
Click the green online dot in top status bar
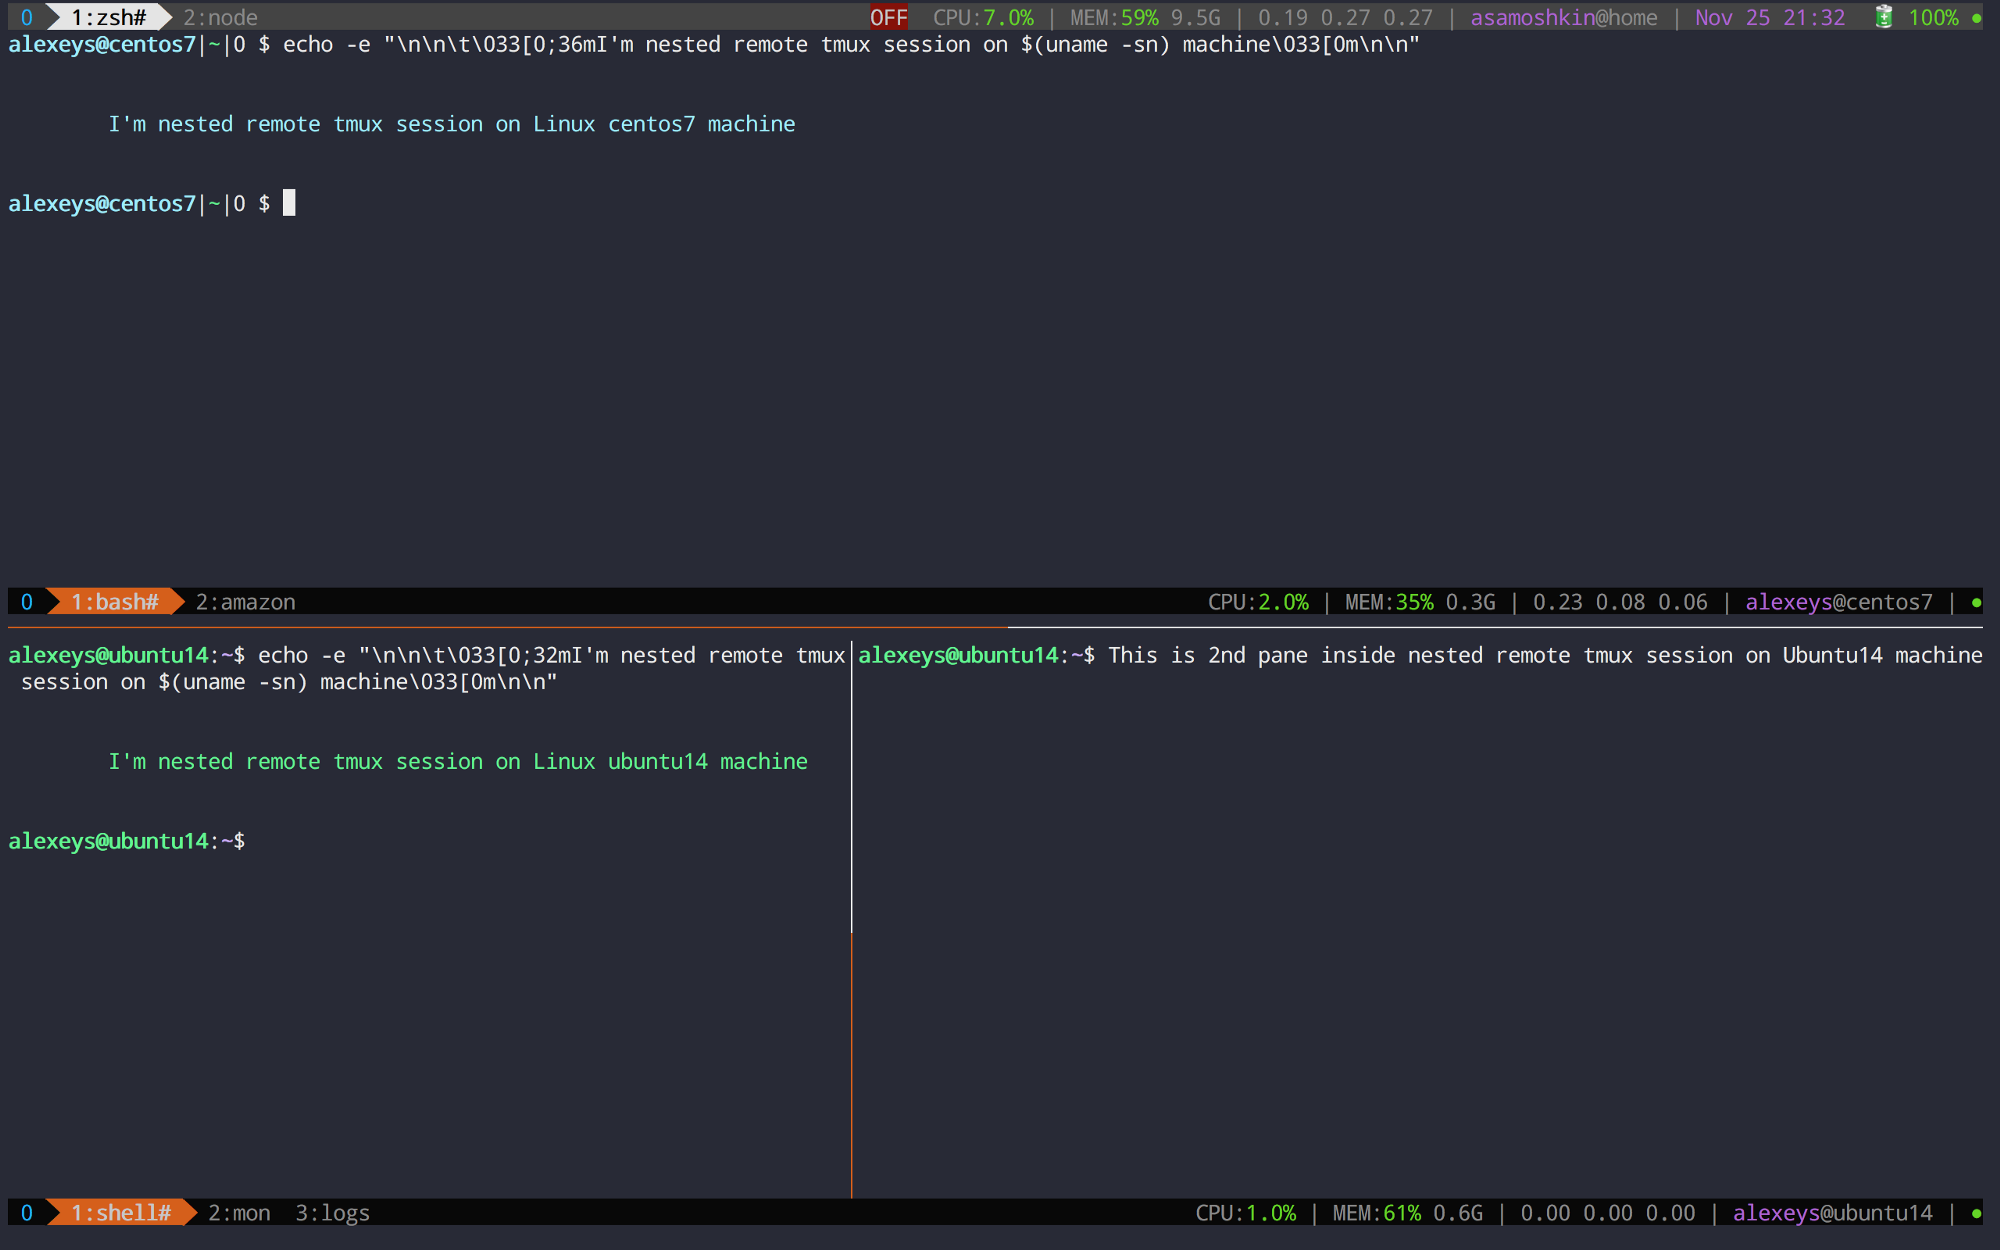click(x=1976, y=18)
